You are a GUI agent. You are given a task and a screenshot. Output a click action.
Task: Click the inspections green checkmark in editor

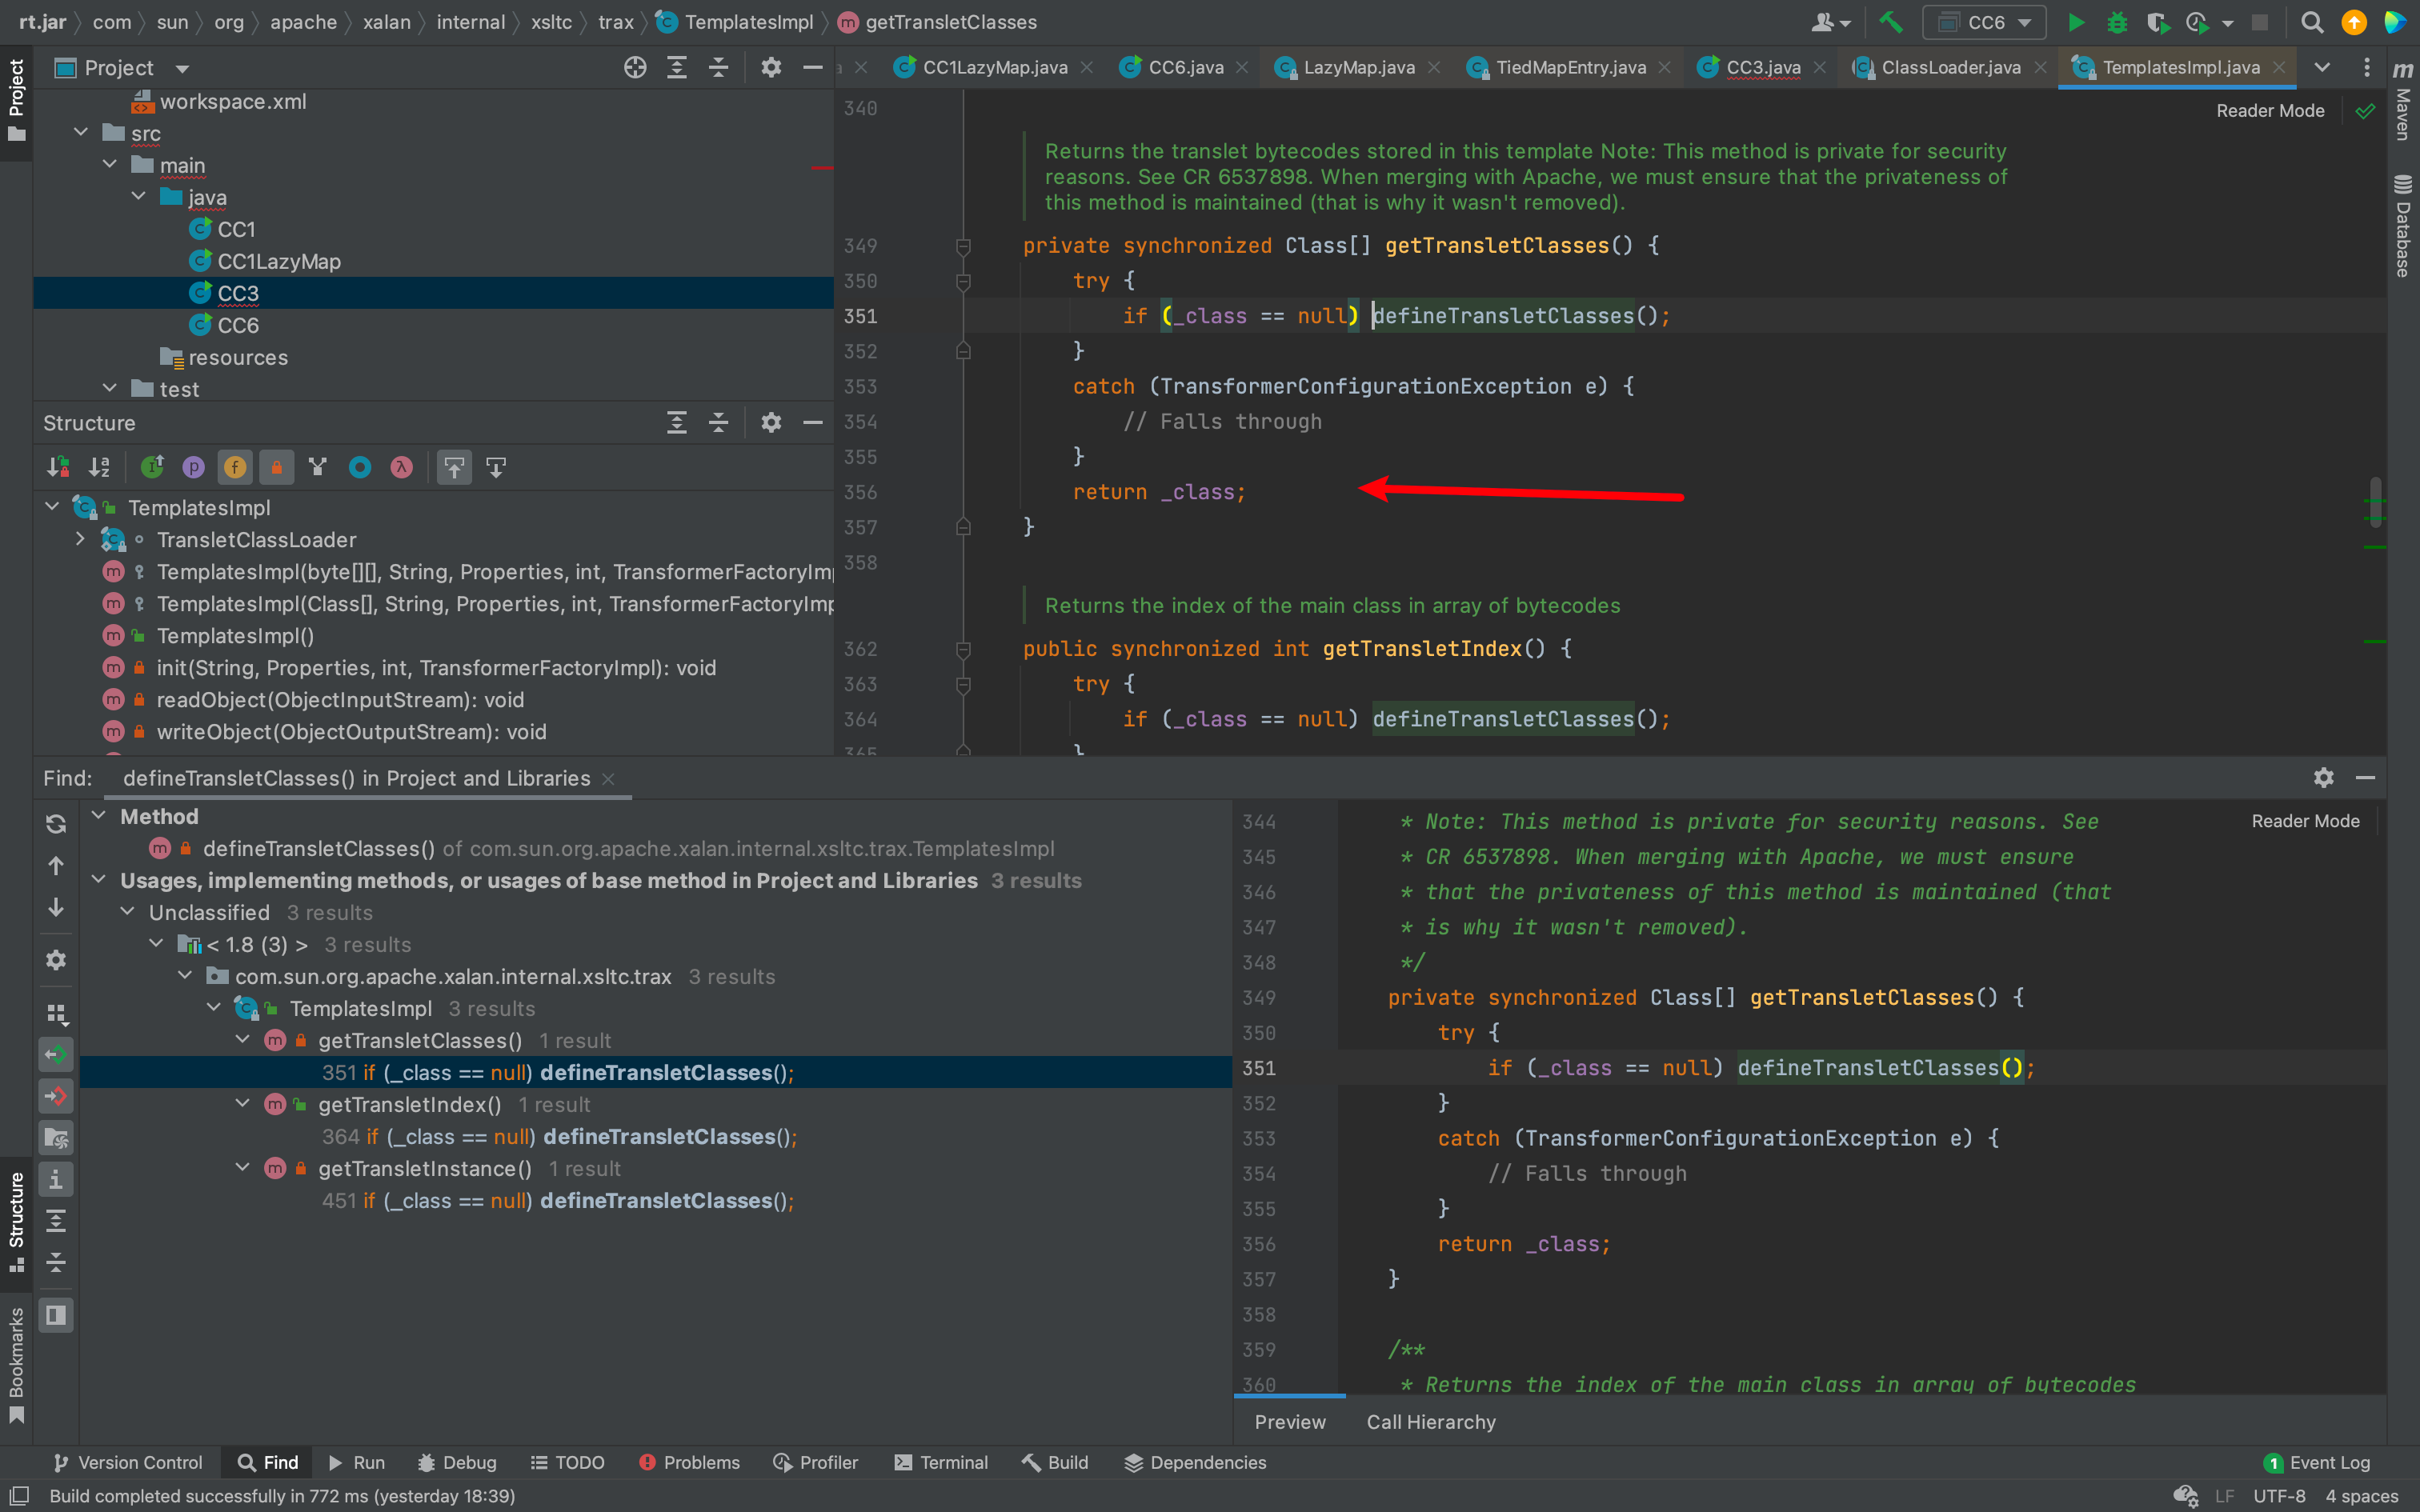coord(2365,111)
